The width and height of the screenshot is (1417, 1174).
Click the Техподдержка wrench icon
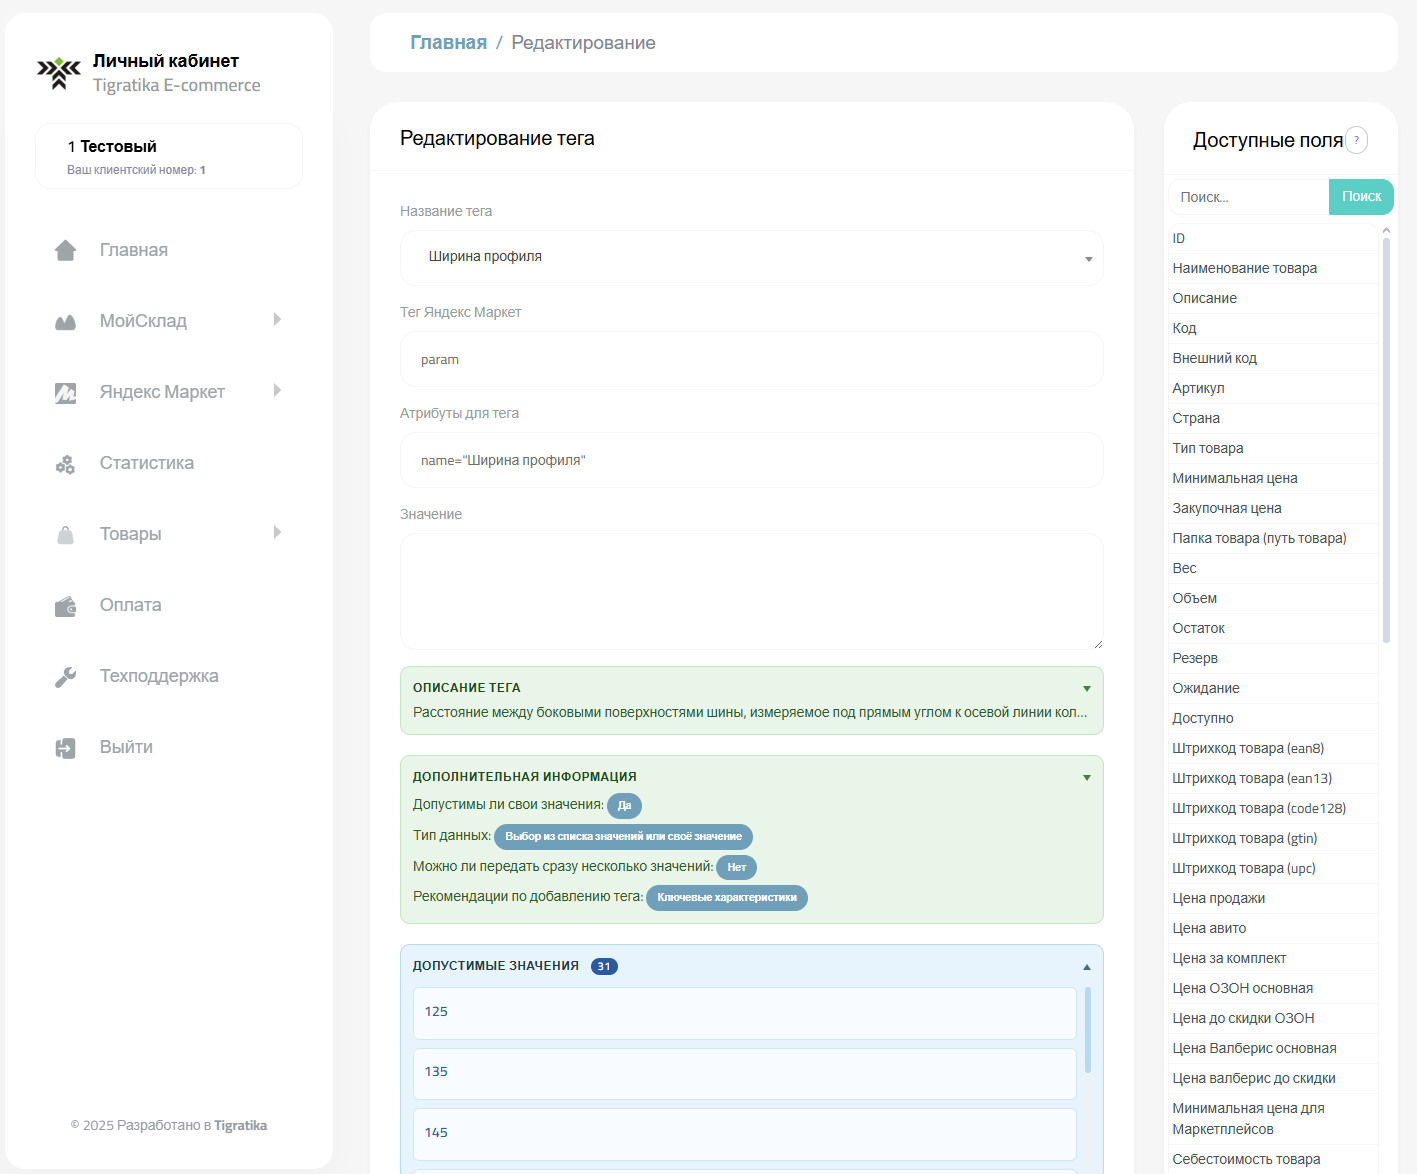pos(65,677)
